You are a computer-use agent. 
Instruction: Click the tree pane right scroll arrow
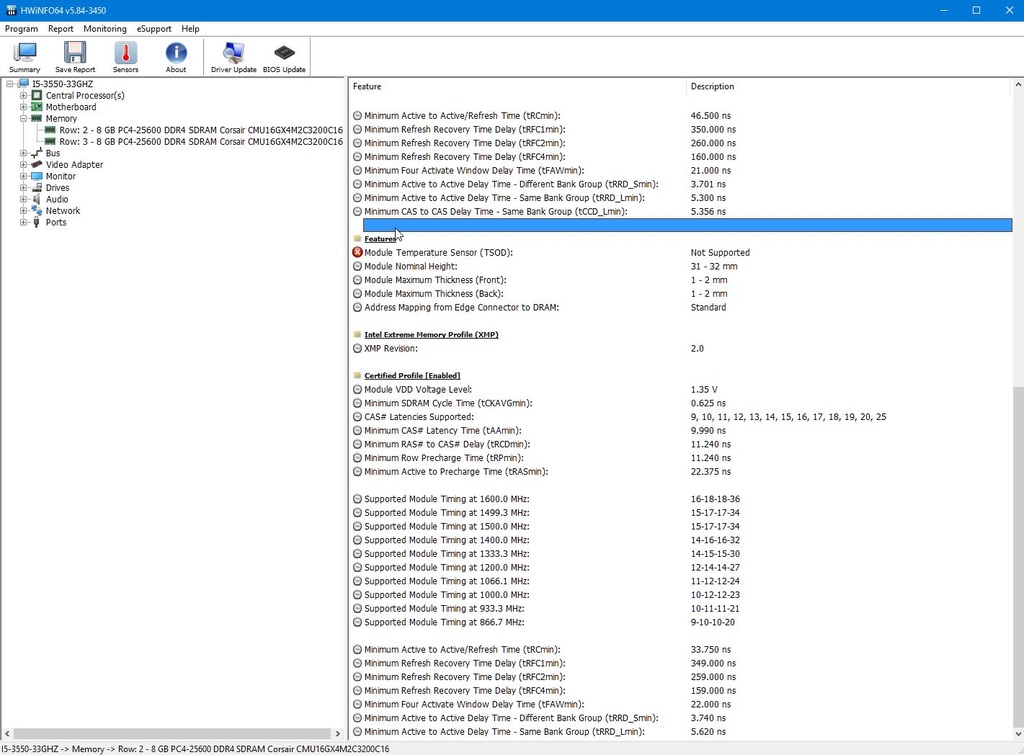tap(338, 733)
